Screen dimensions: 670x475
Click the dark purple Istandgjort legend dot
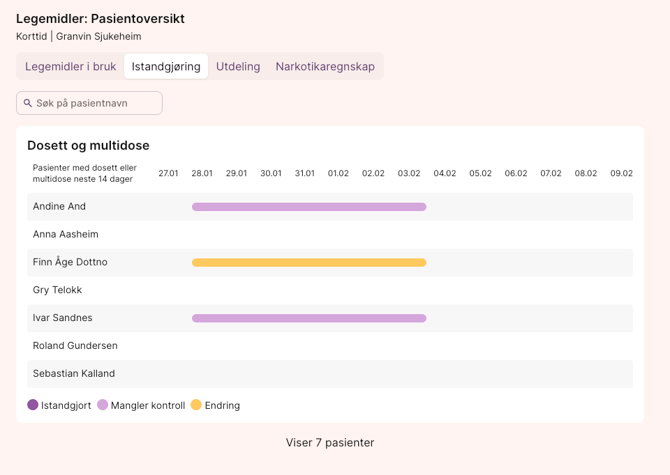point(33,405)
